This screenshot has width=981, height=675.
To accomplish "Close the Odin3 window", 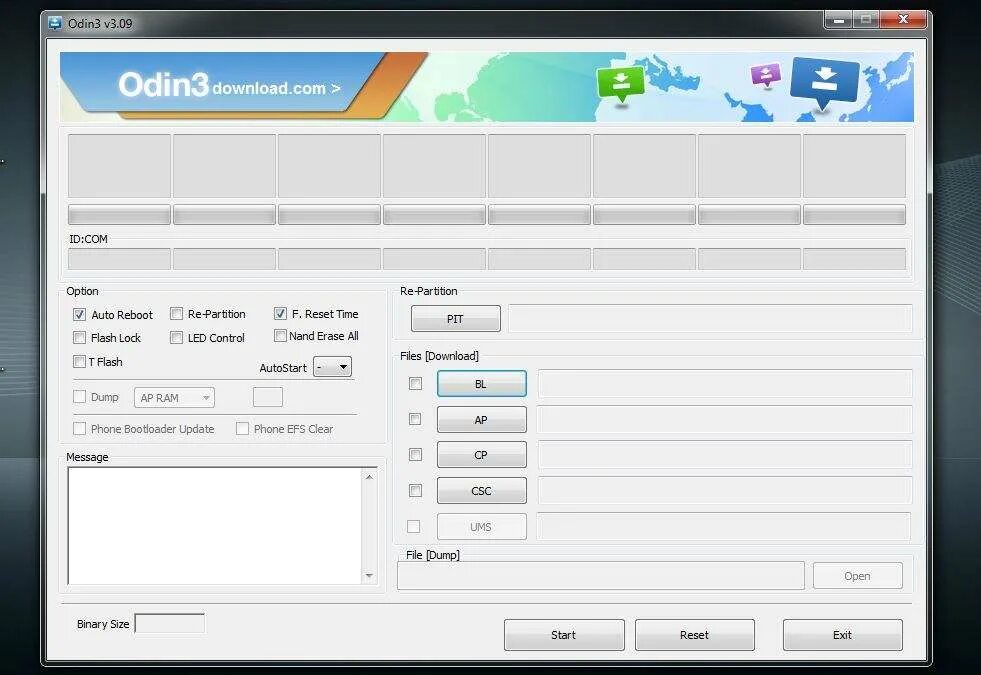I will (903, 19).
